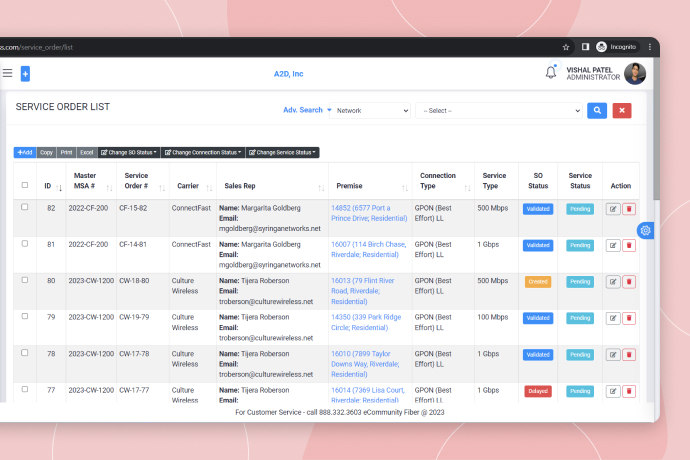Edit service order ID 77
The height and width of the screenshot is (460, 690).
613,391
